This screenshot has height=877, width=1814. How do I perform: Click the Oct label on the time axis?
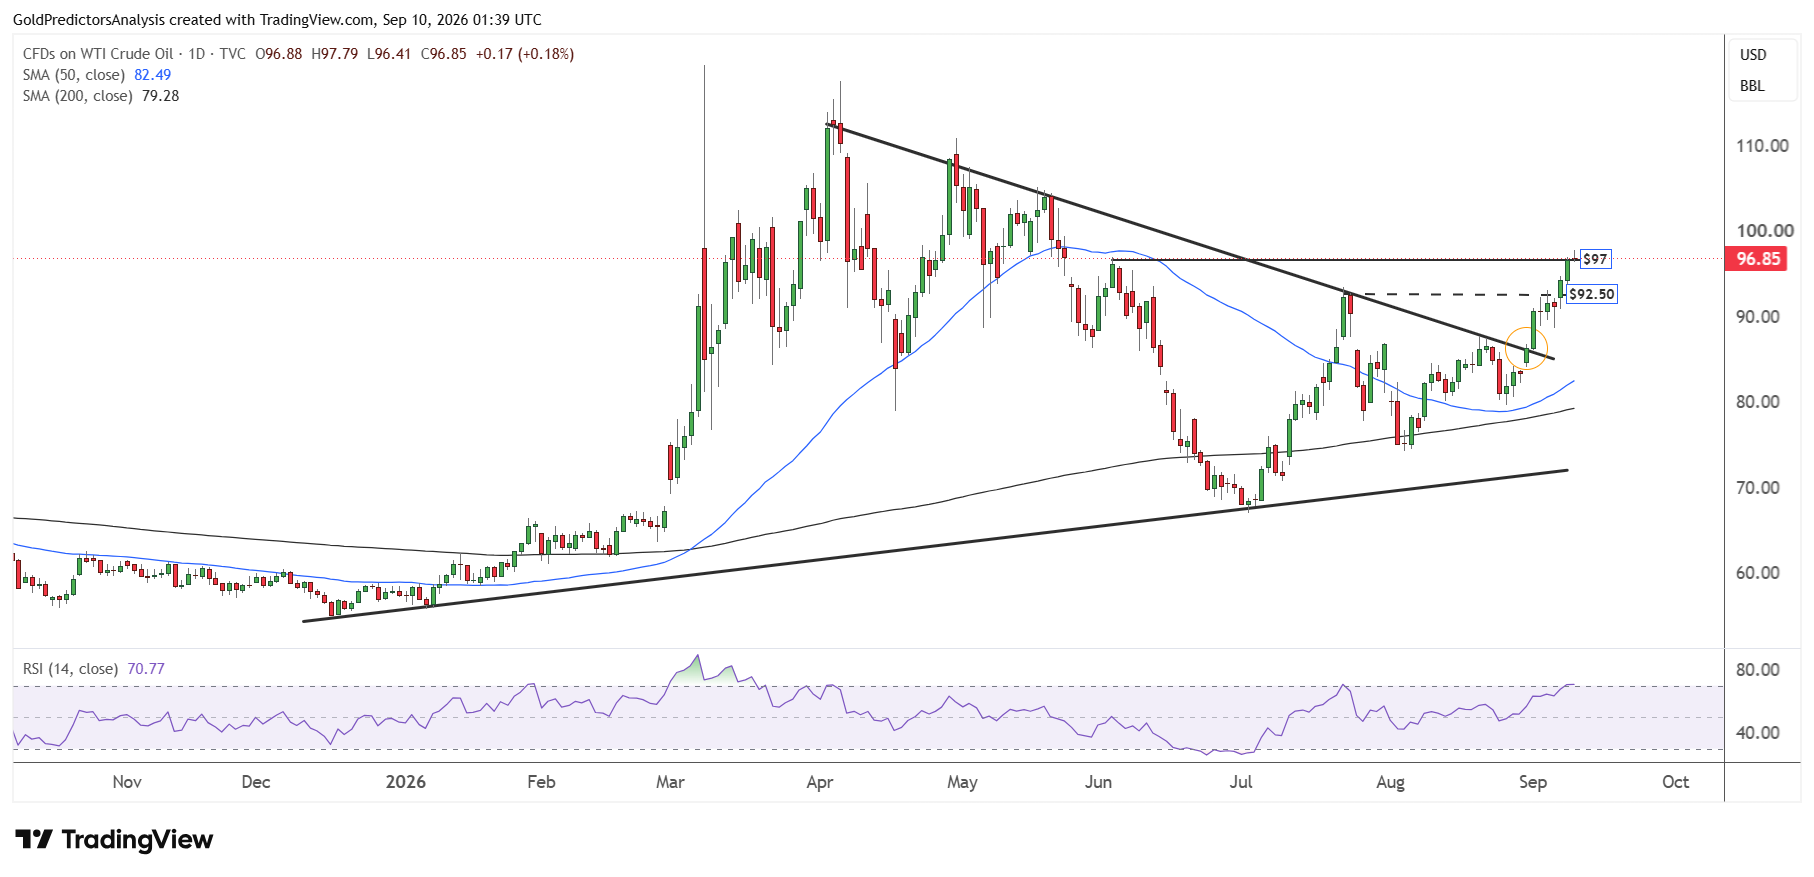coord(1676,782)
